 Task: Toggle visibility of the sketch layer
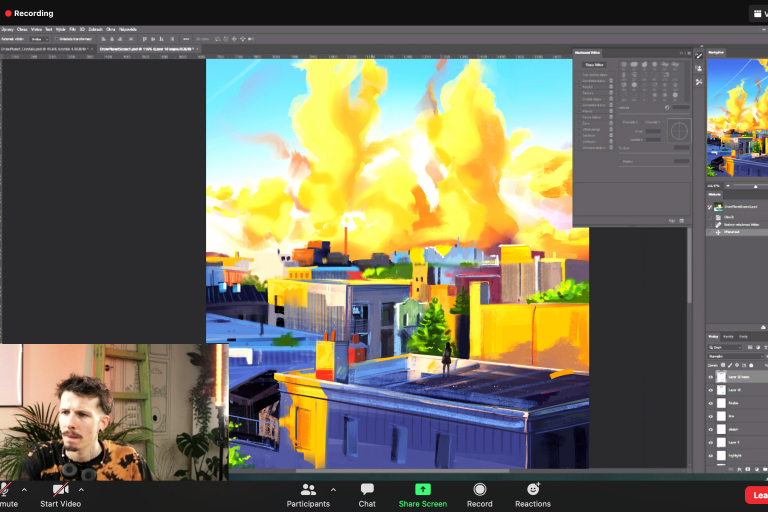pos(711,430)
